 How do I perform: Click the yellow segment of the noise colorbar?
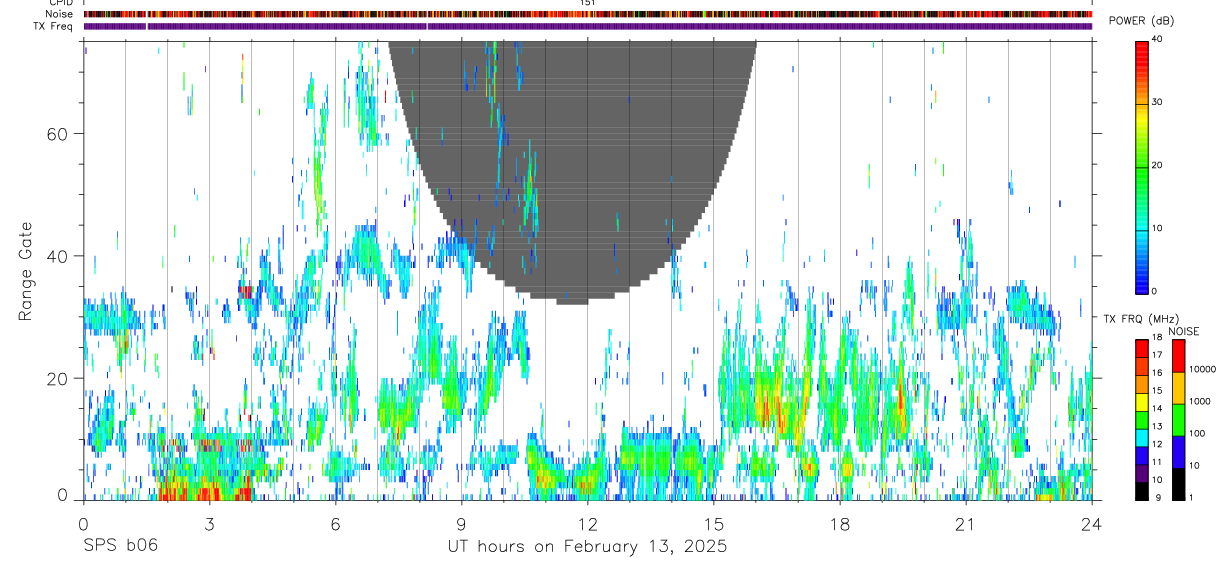pyautogui.click(x=1179, y=388)
